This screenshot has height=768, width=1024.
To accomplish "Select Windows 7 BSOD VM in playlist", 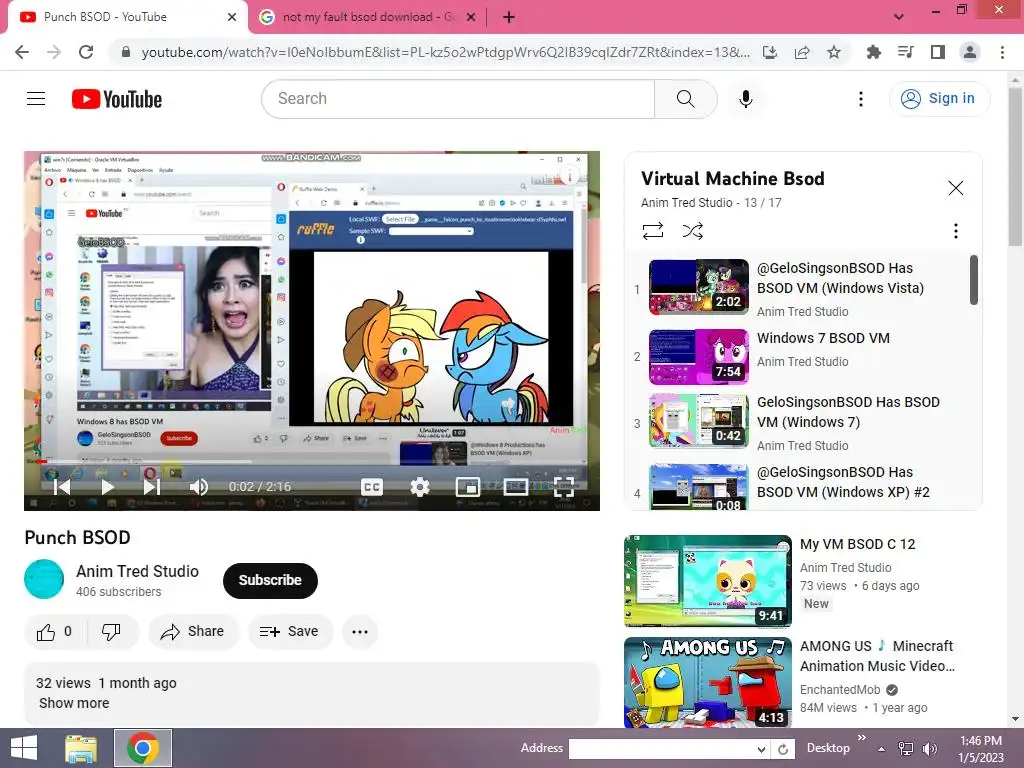I will [823, 338].
